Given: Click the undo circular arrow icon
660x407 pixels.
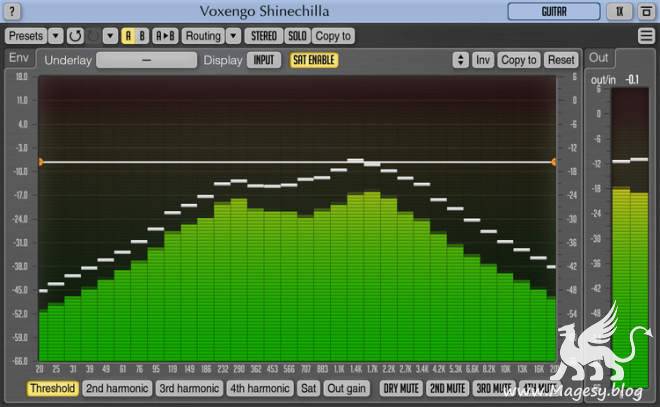Looking at the screenshot, I should point(75,36).
